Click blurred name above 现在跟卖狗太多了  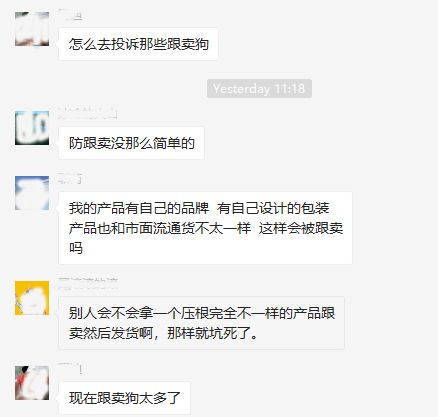(x=70, y=368)
